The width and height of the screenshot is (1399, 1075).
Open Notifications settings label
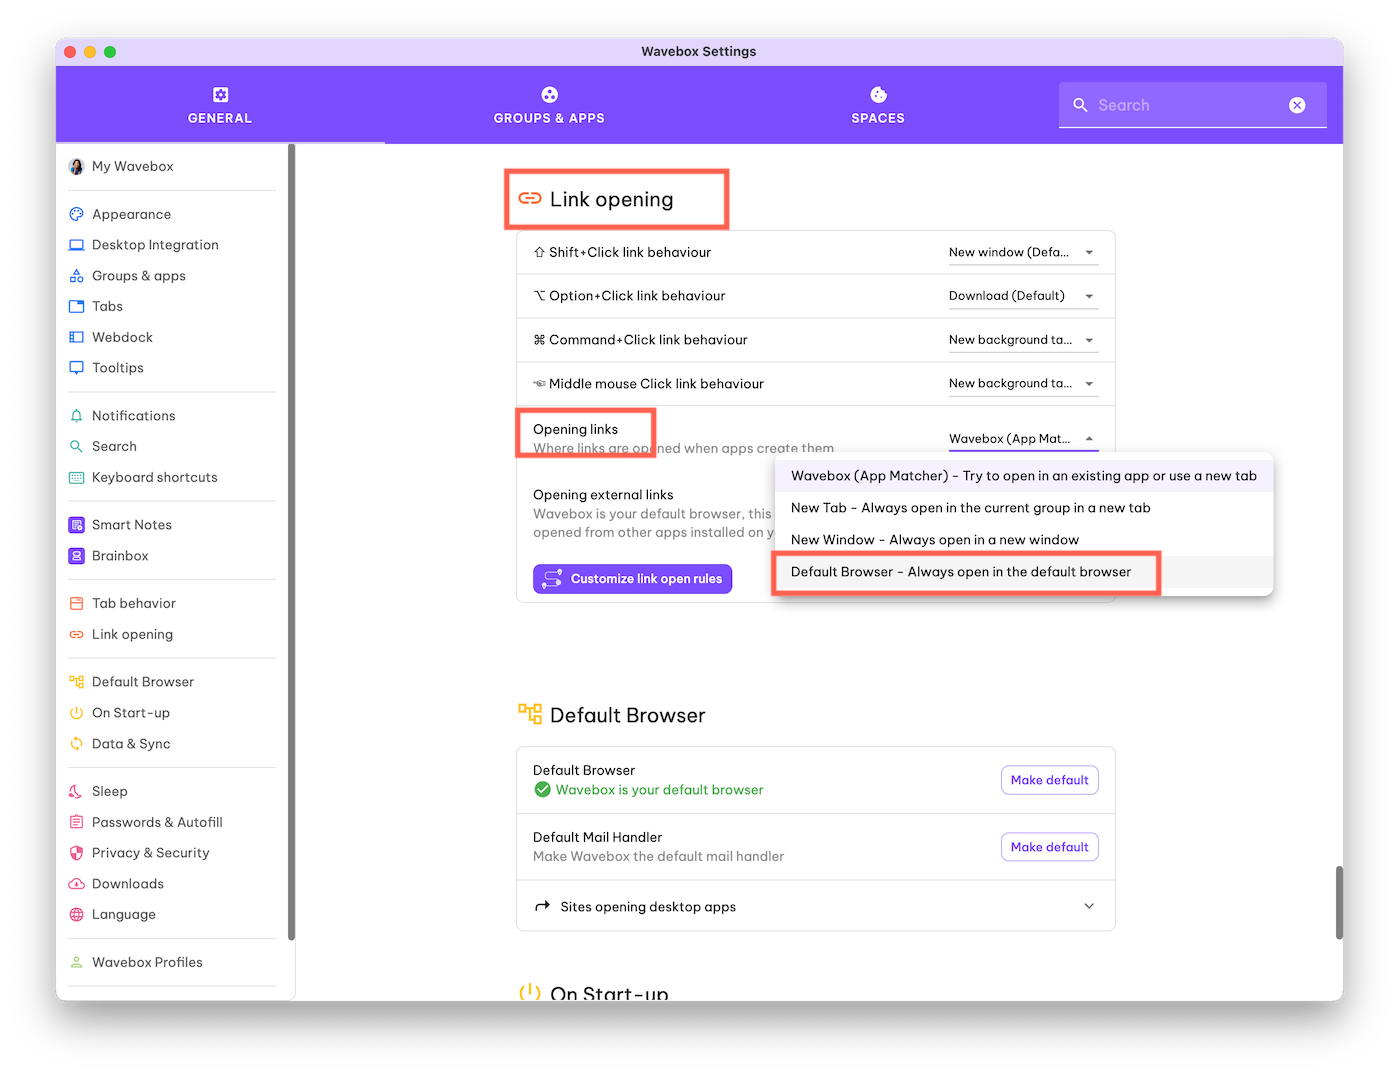[133, 416]
